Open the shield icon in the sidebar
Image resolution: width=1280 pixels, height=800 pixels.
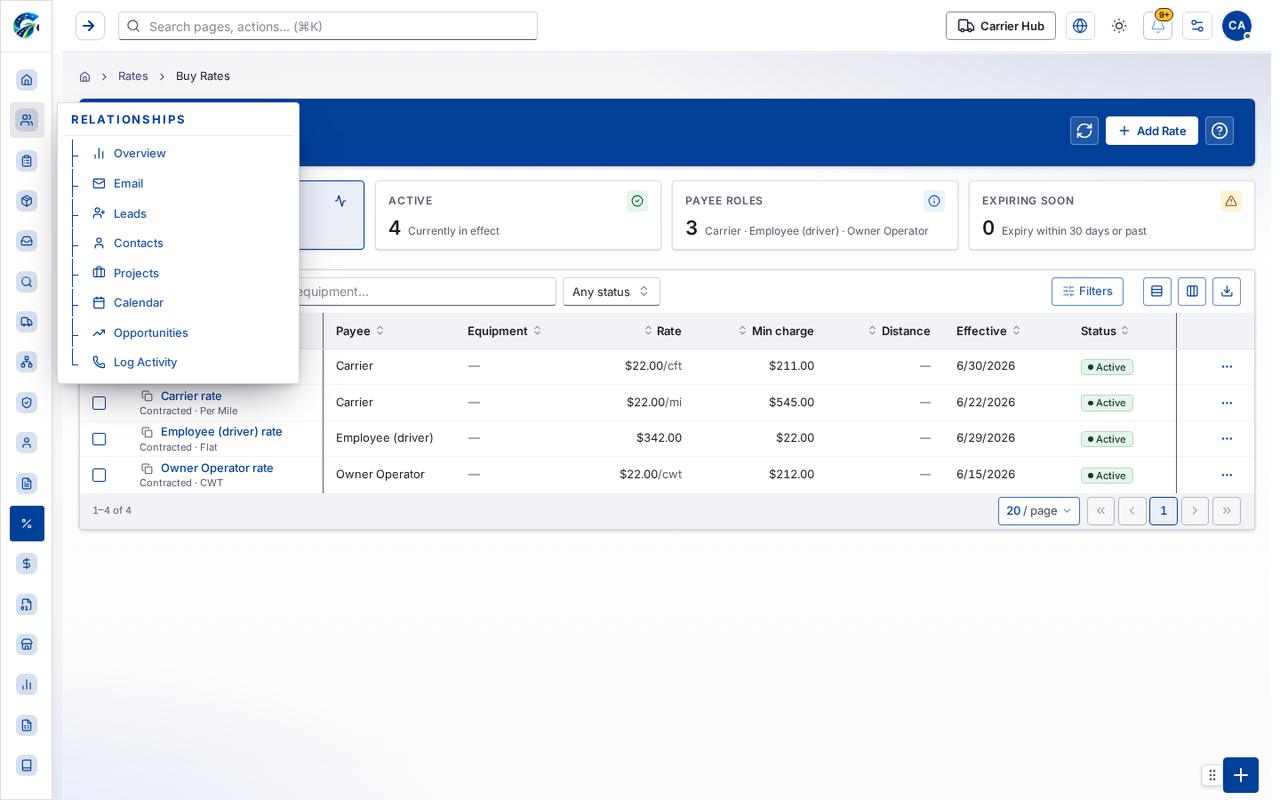[x=27, y=402]
